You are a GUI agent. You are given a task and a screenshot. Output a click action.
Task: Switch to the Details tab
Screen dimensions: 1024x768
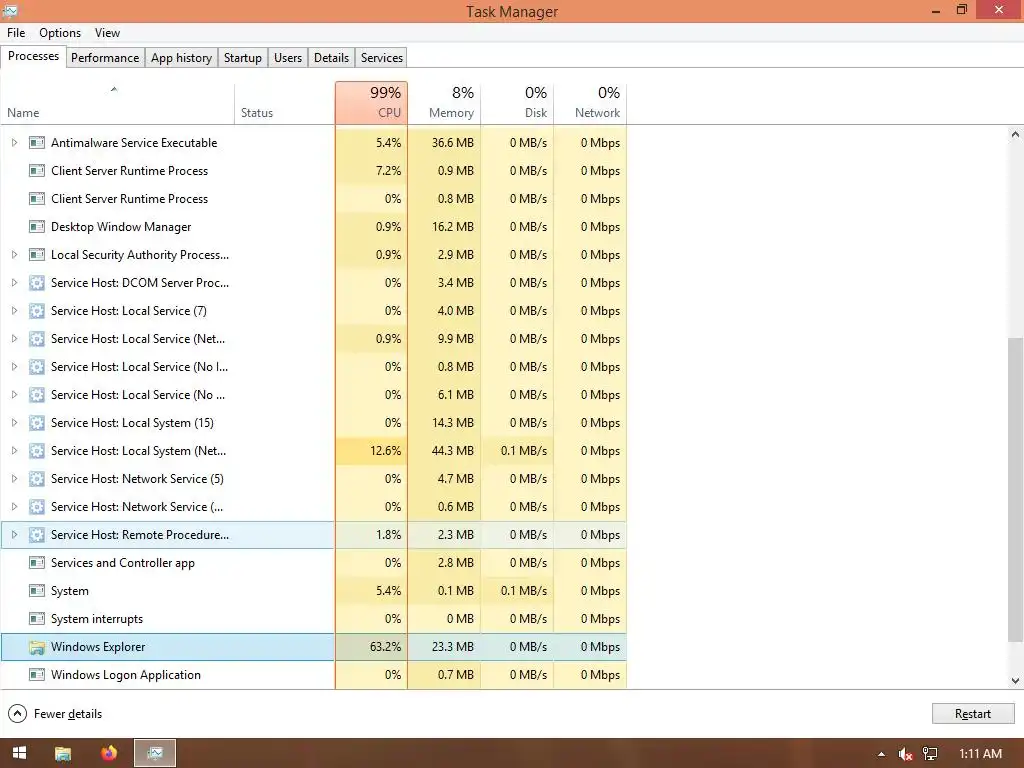331,57
